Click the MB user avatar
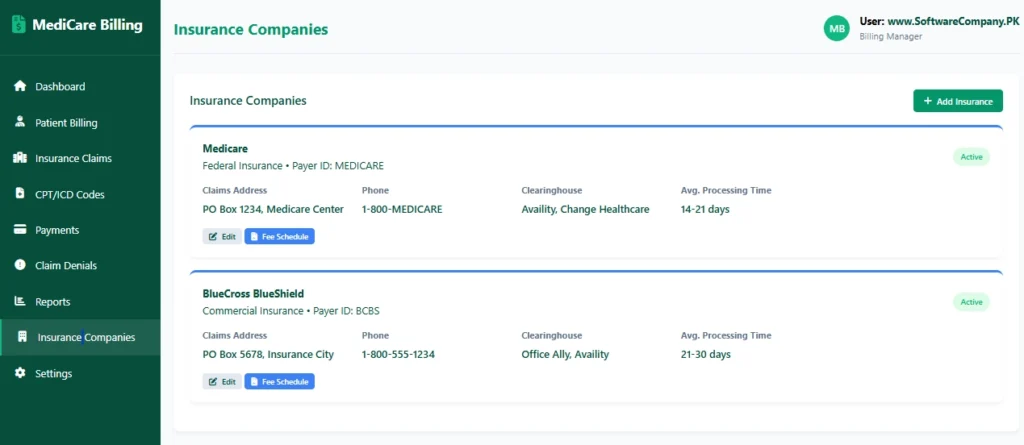This screenshot has width=1024, height=445. [835, 28]
